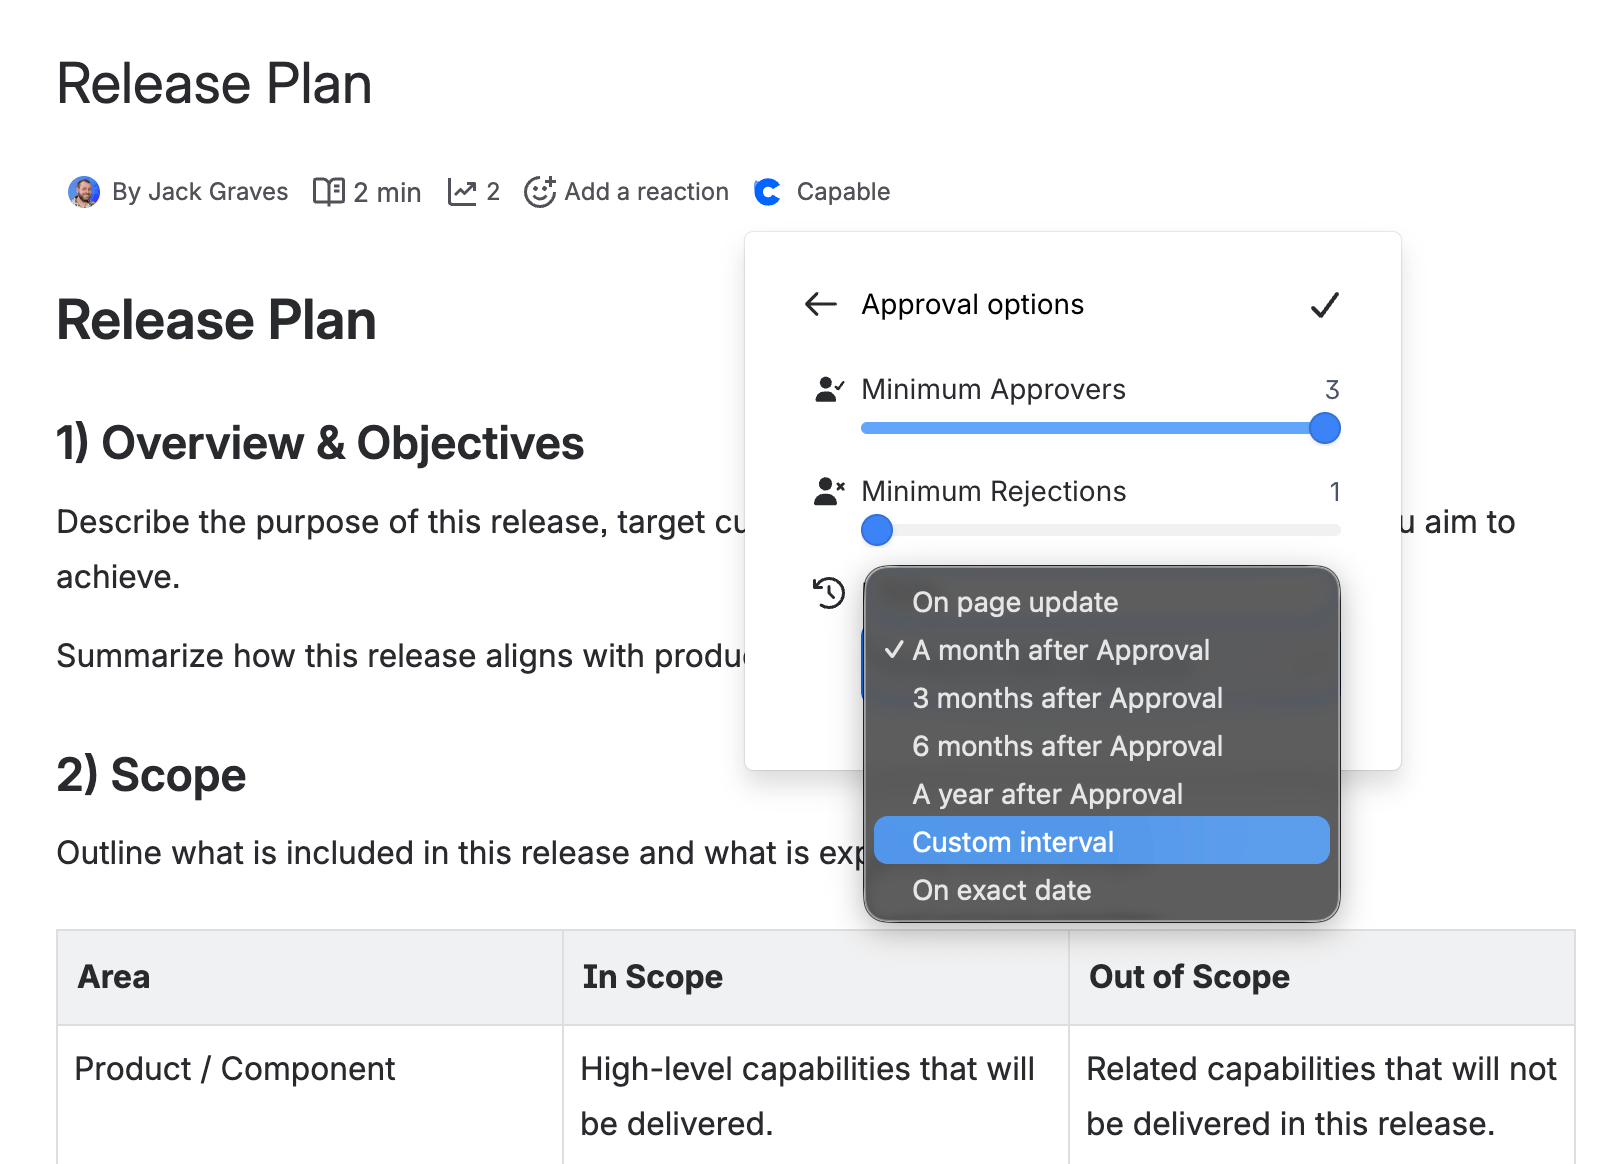Select "3 months after Approval" option
The height and width of the screenshot is (1164, 1624).
pos(1067,698)
